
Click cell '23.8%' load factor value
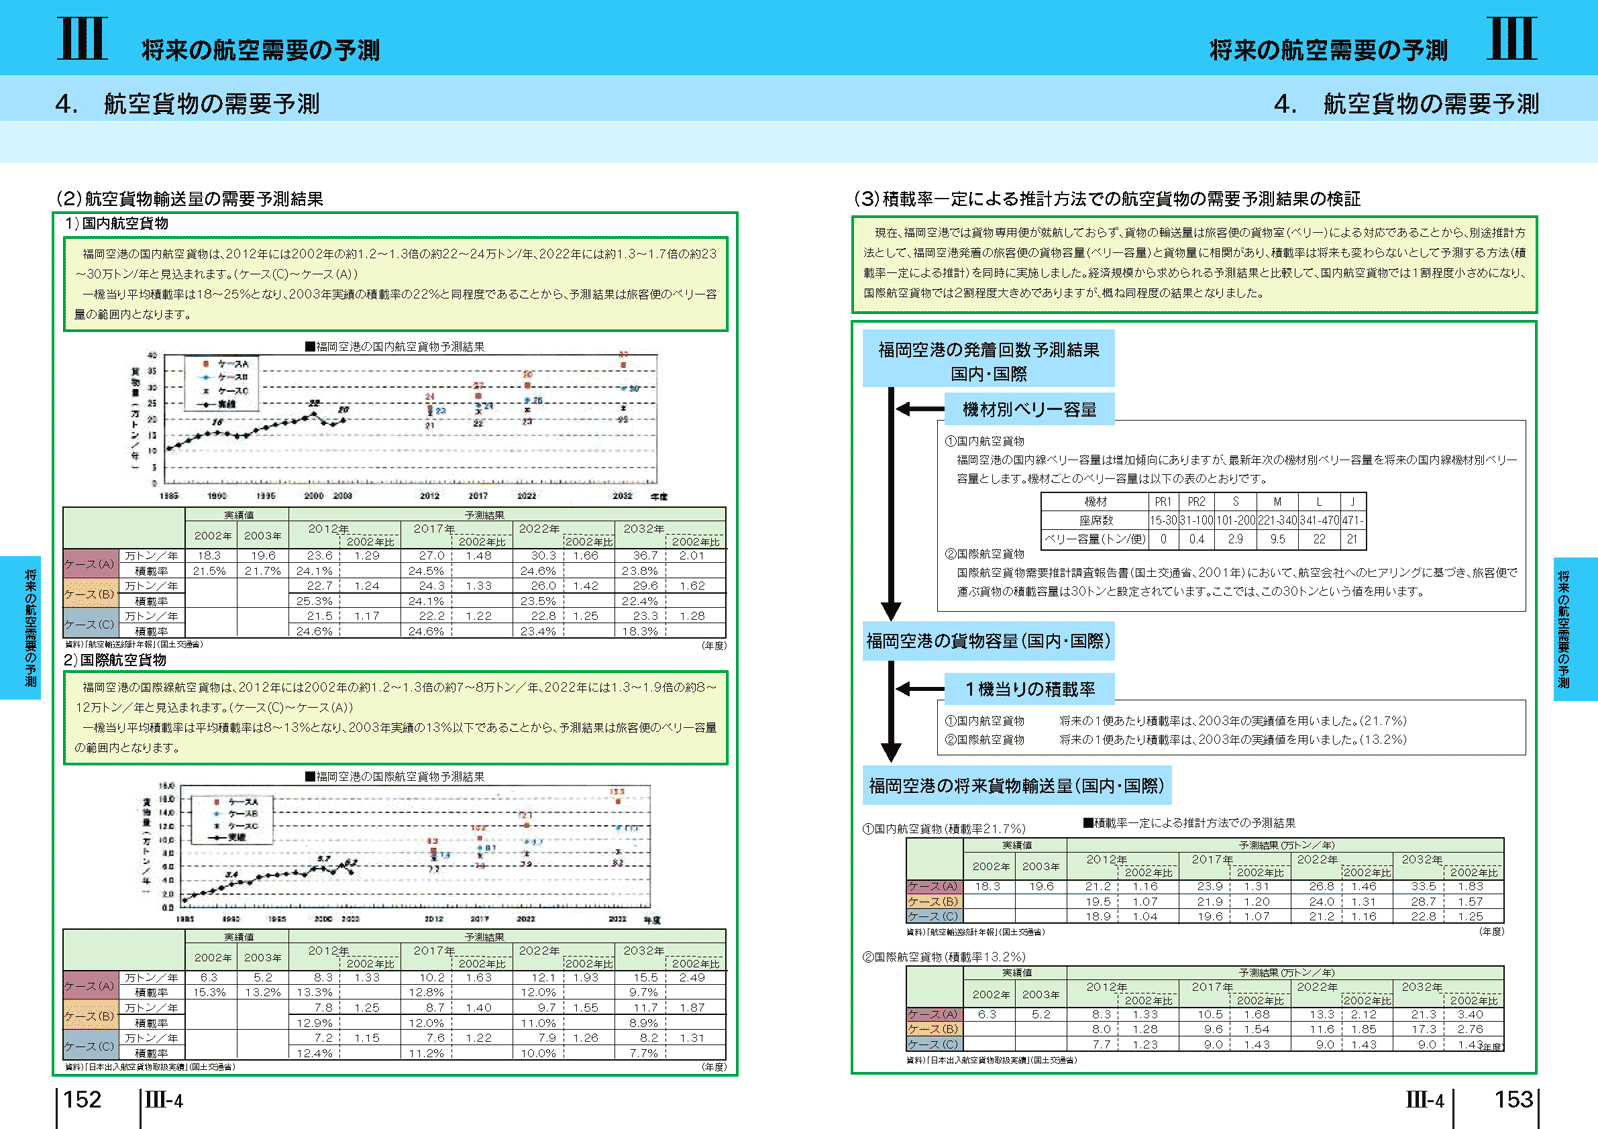point(640,571)
